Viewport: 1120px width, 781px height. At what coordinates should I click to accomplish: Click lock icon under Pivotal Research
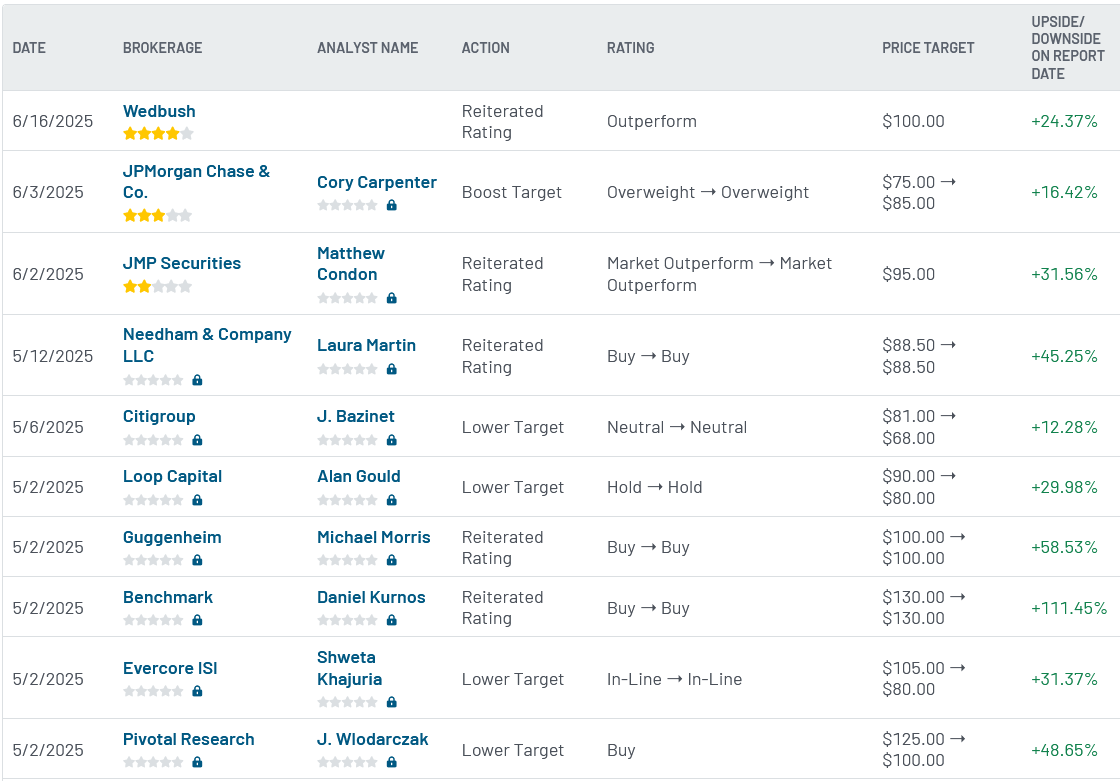[197, 762]
